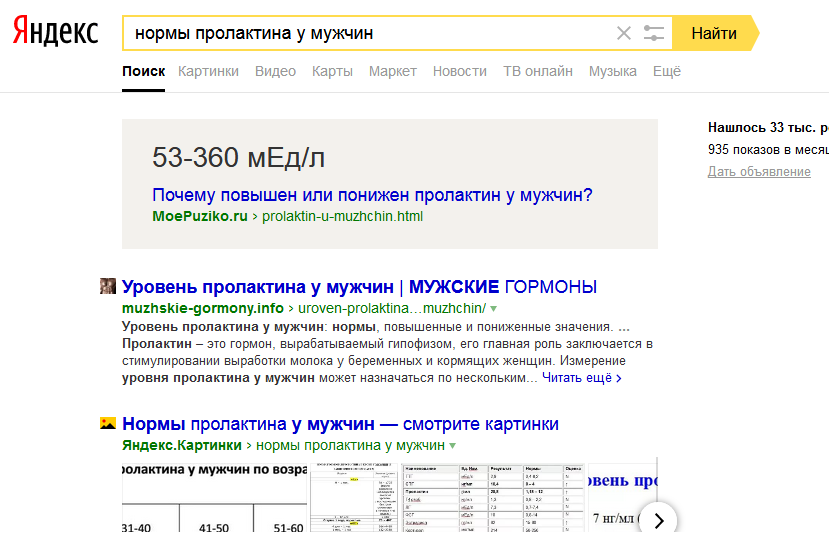
Task: Click the Яндекс.Картинки source link
Action: click(182, 446)
